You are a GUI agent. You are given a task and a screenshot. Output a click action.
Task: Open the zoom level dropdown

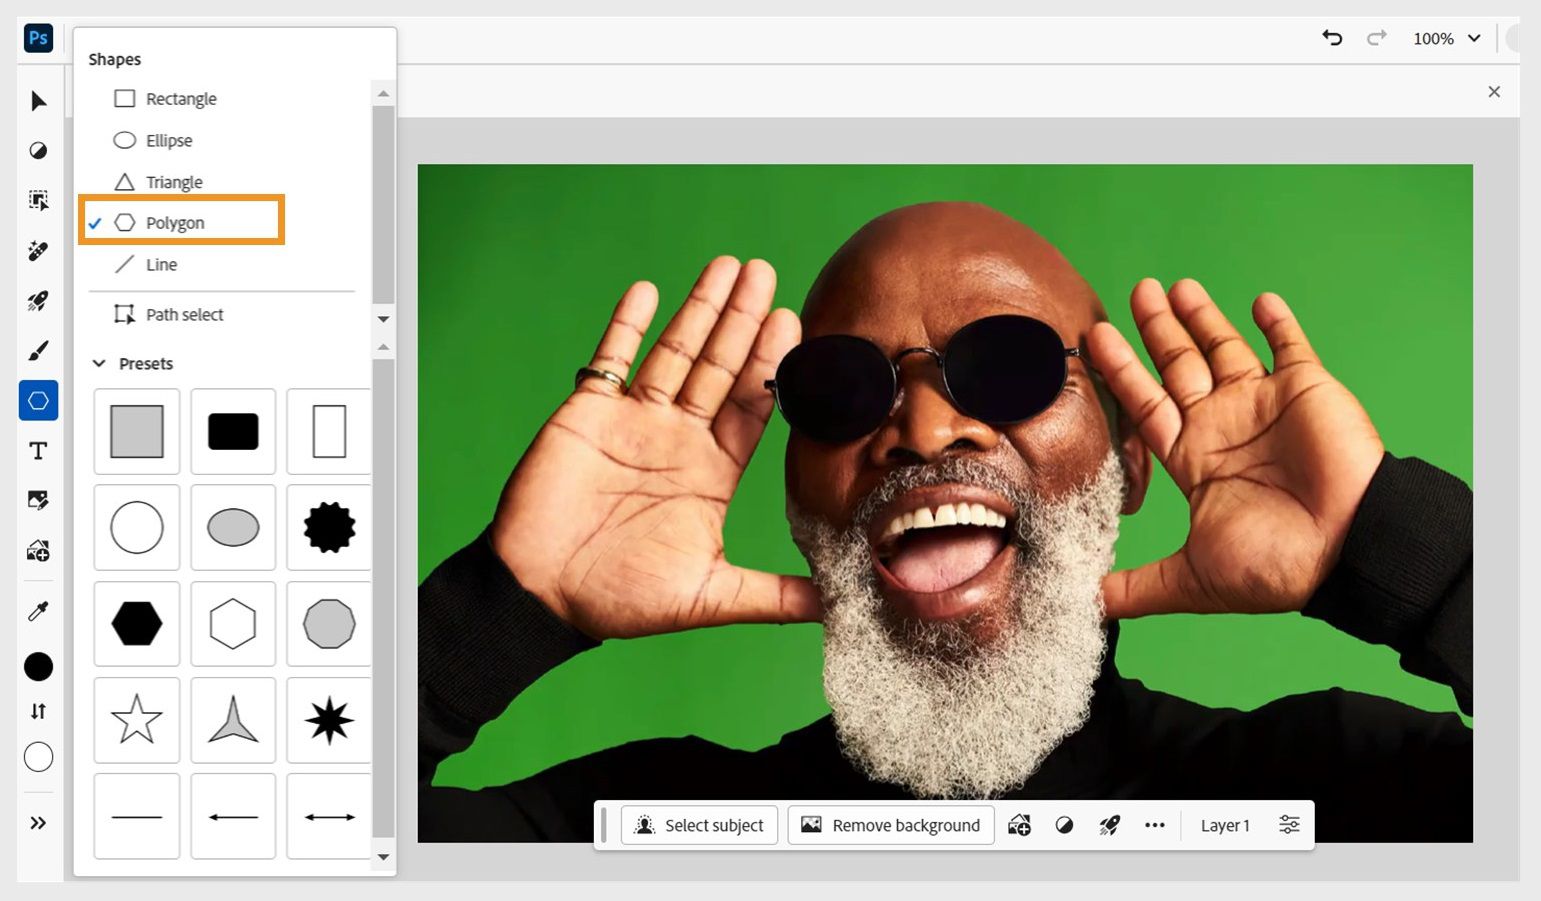pos(1446,38)
